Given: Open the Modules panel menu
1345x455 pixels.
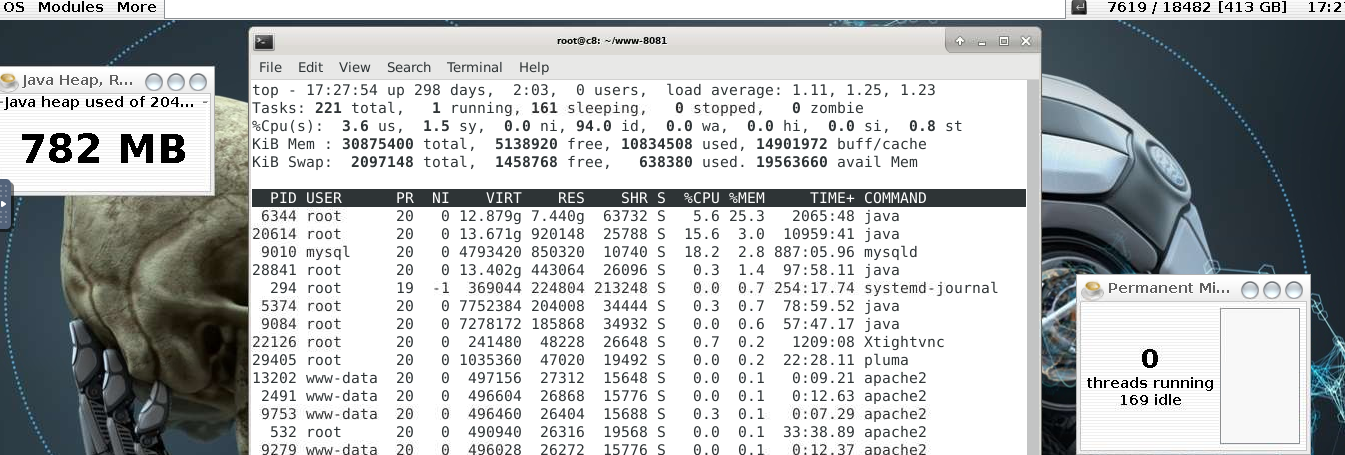Looking at the screenshot, I should 70,7.
